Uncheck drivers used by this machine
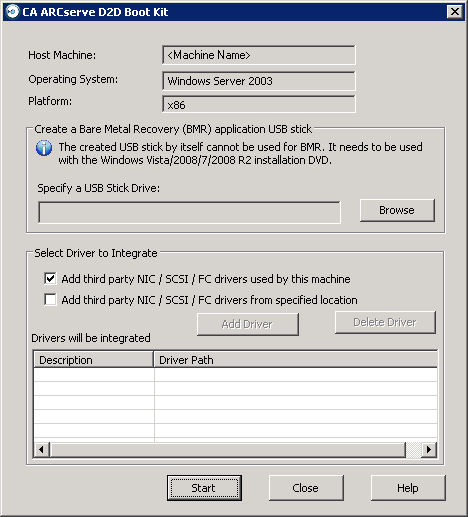Image resolution: width=468 pixels, height=517 pixels. tap(50, 278)
